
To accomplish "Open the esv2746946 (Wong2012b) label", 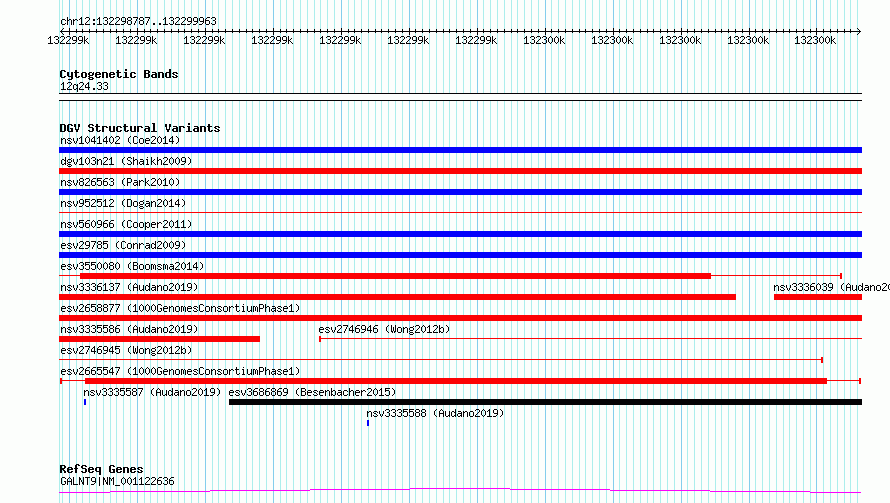I will click(384, 329).
